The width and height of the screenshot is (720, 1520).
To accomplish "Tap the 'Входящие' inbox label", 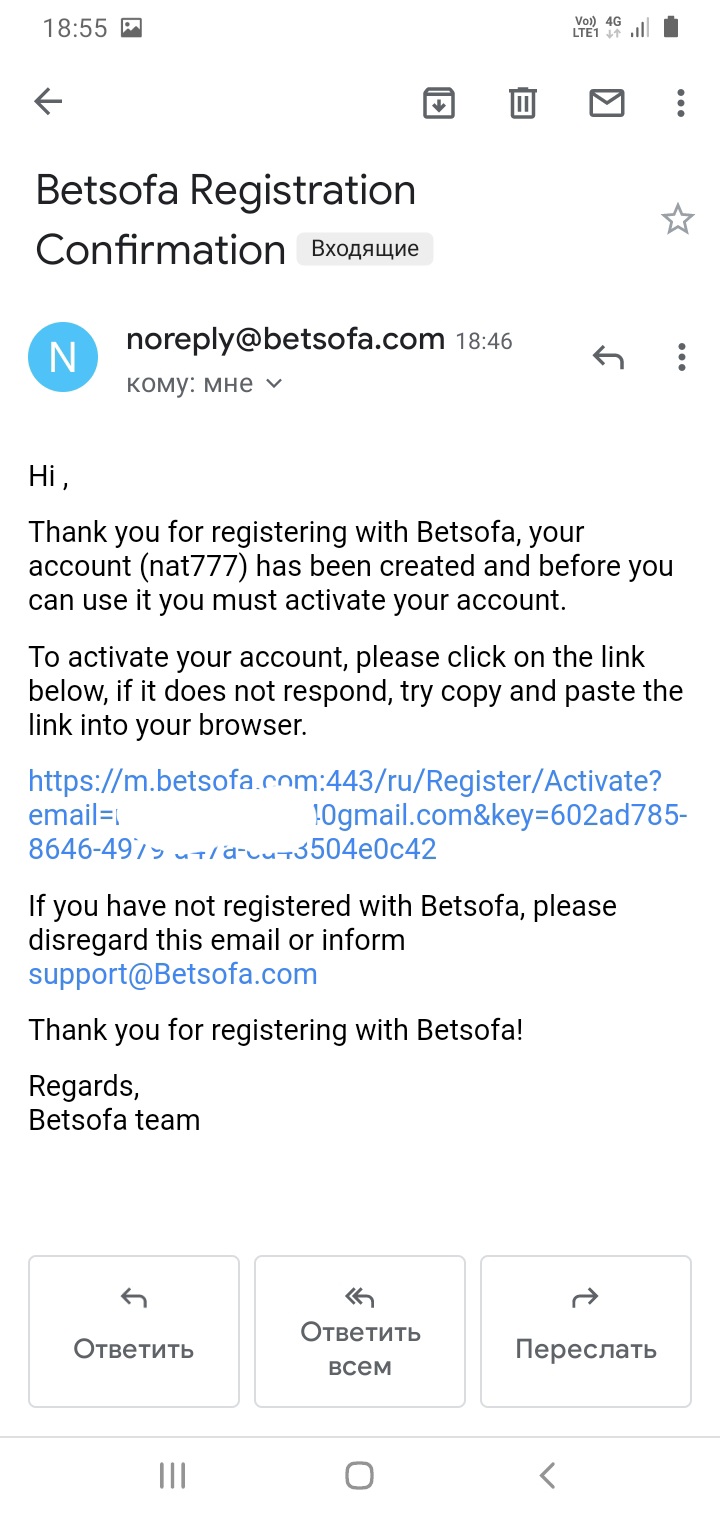I will (x=365, y=249).
